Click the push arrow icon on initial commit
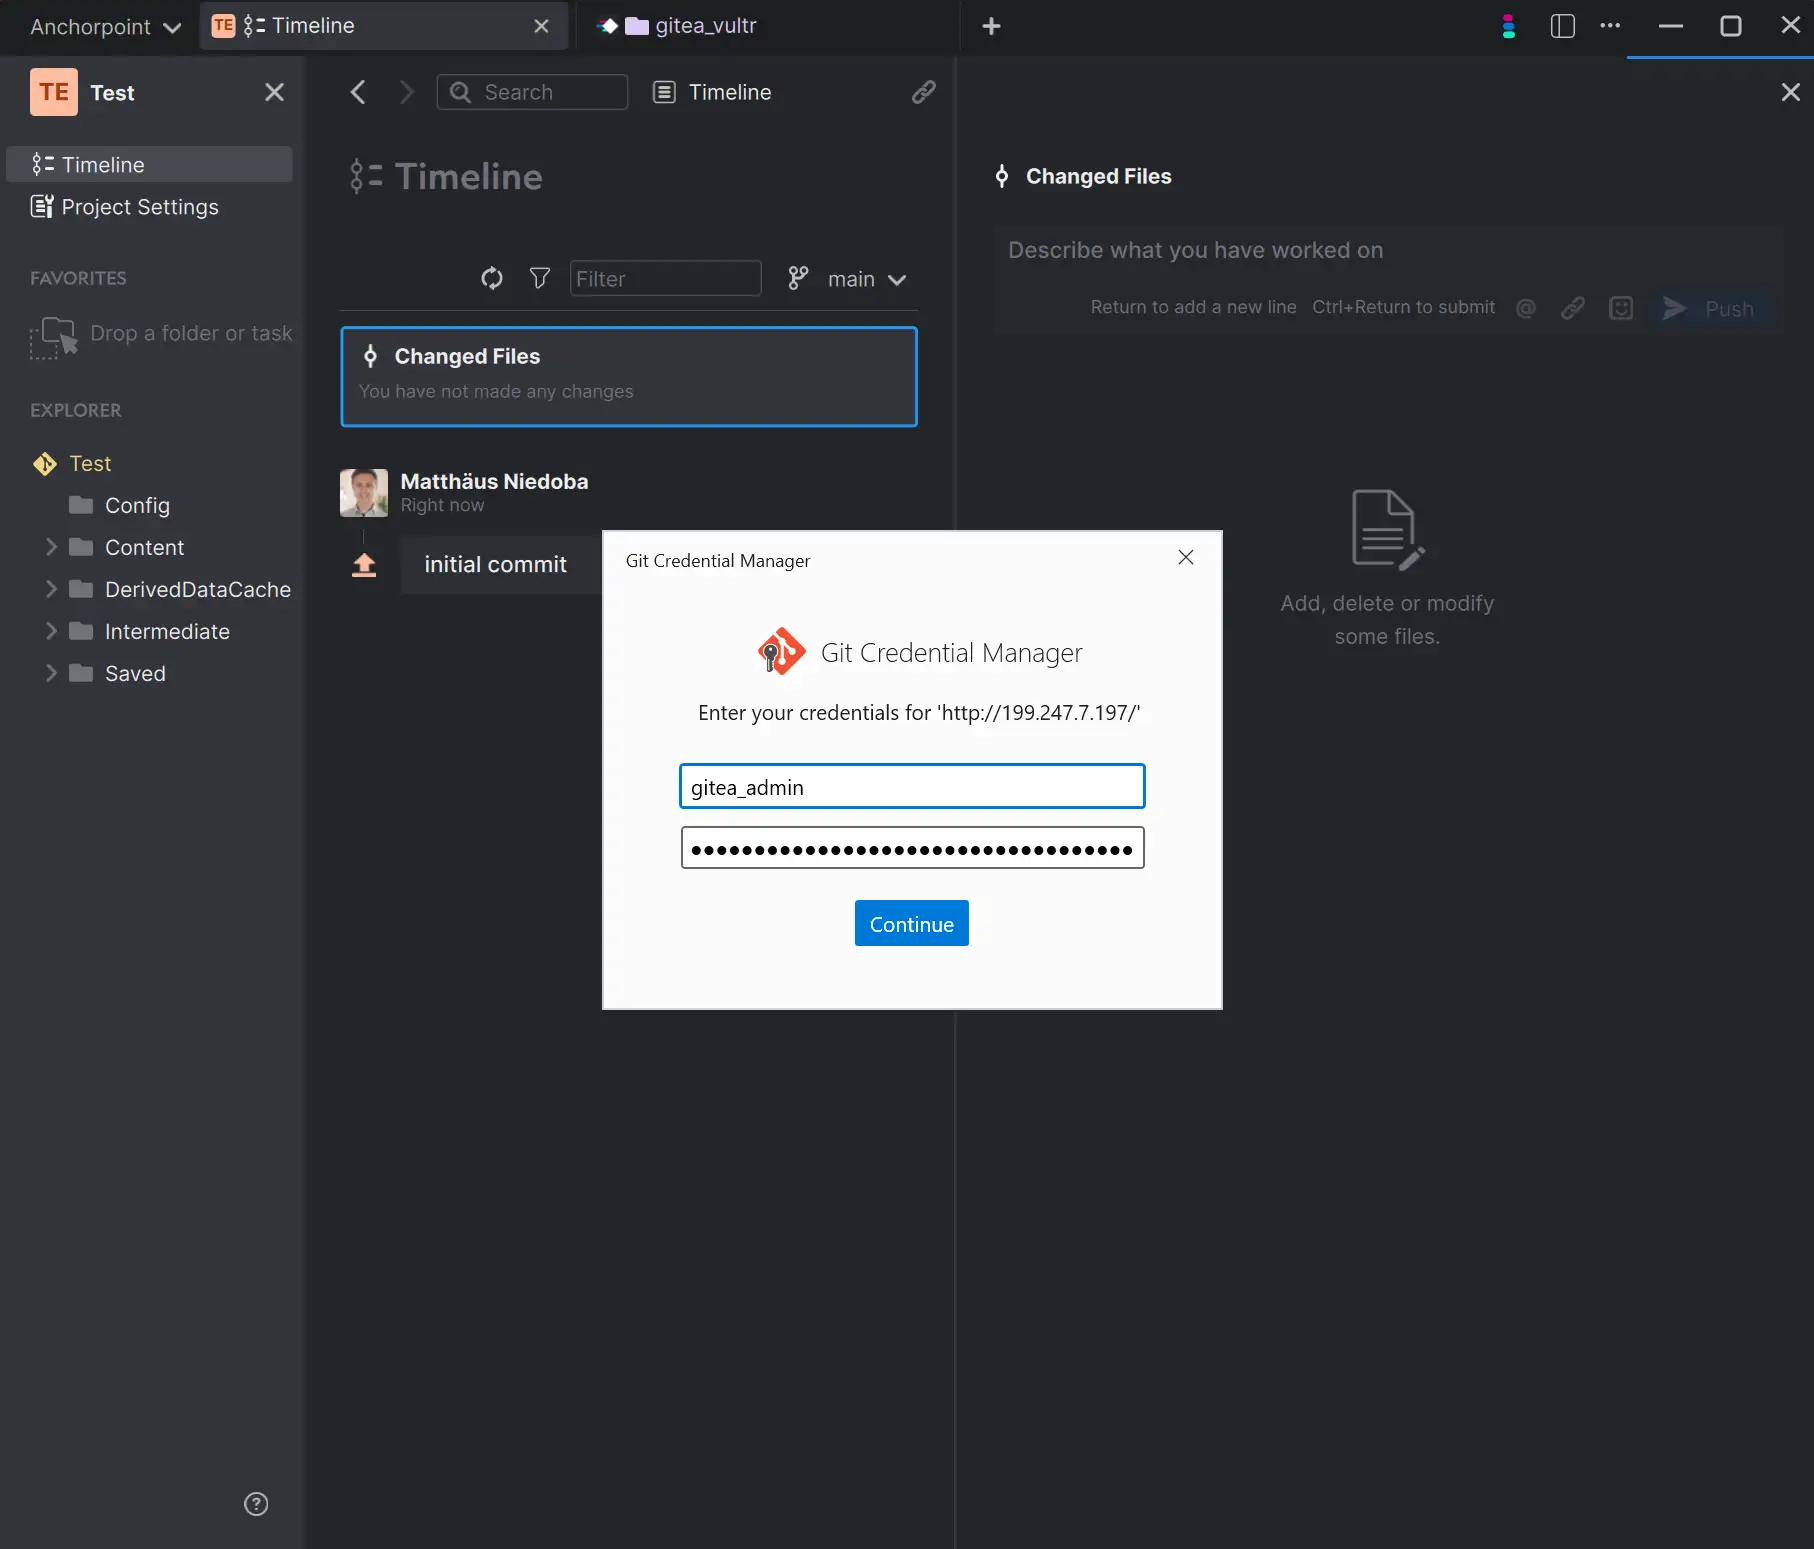Image resolution: width=1814 pixels, height=1549 pixels. click(364, 565)
